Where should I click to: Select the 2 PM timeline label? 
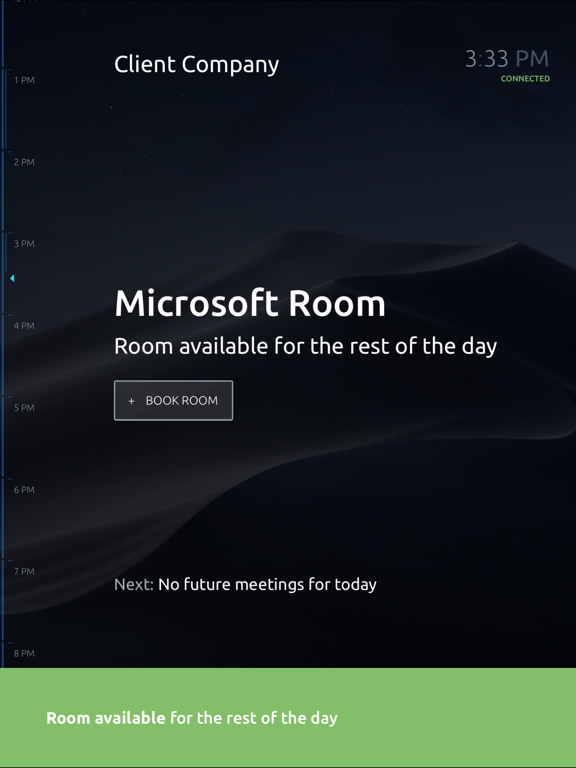pos(24,162)
